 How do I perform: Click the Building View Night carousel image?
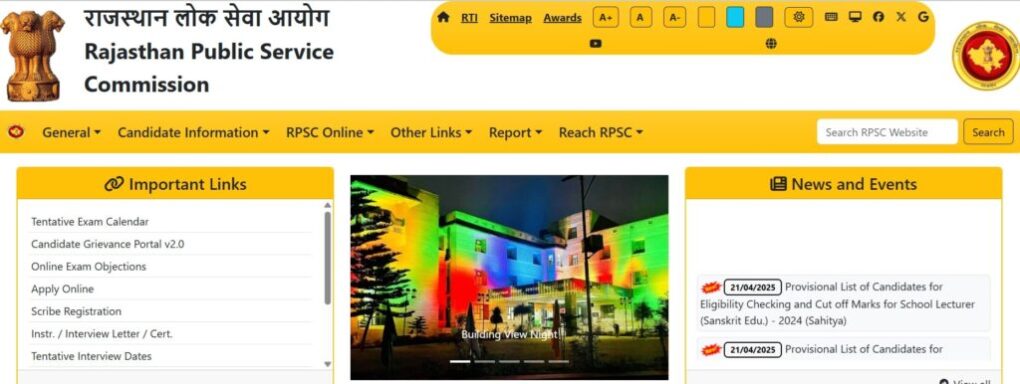(509, 277)
